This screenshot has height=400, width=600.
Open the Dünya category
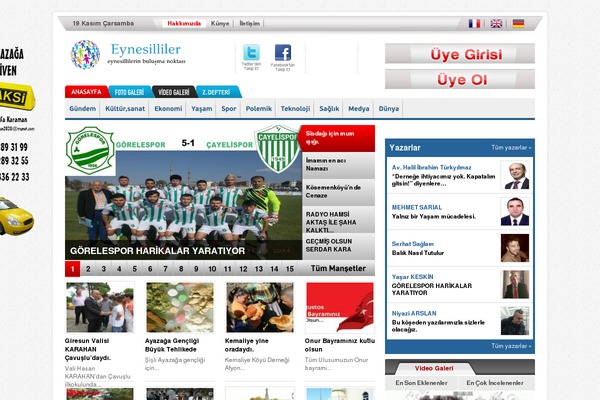pos(389,108)
